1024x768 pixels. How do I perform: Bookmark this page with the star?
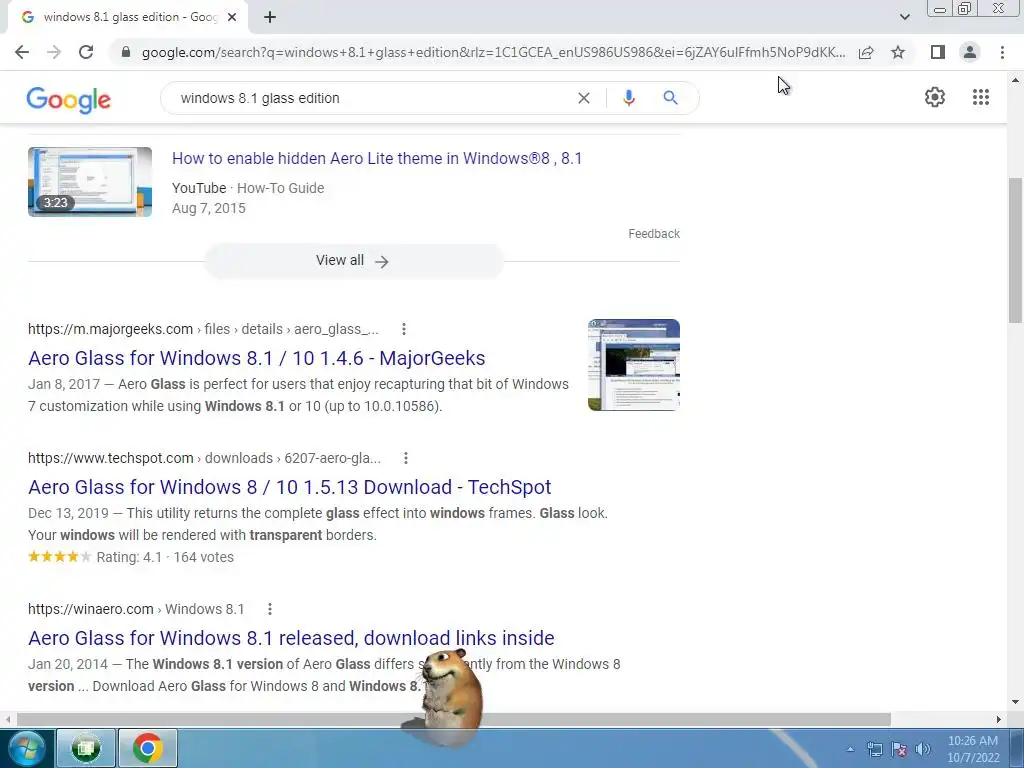pyautogui.click(x=898, y=52)
